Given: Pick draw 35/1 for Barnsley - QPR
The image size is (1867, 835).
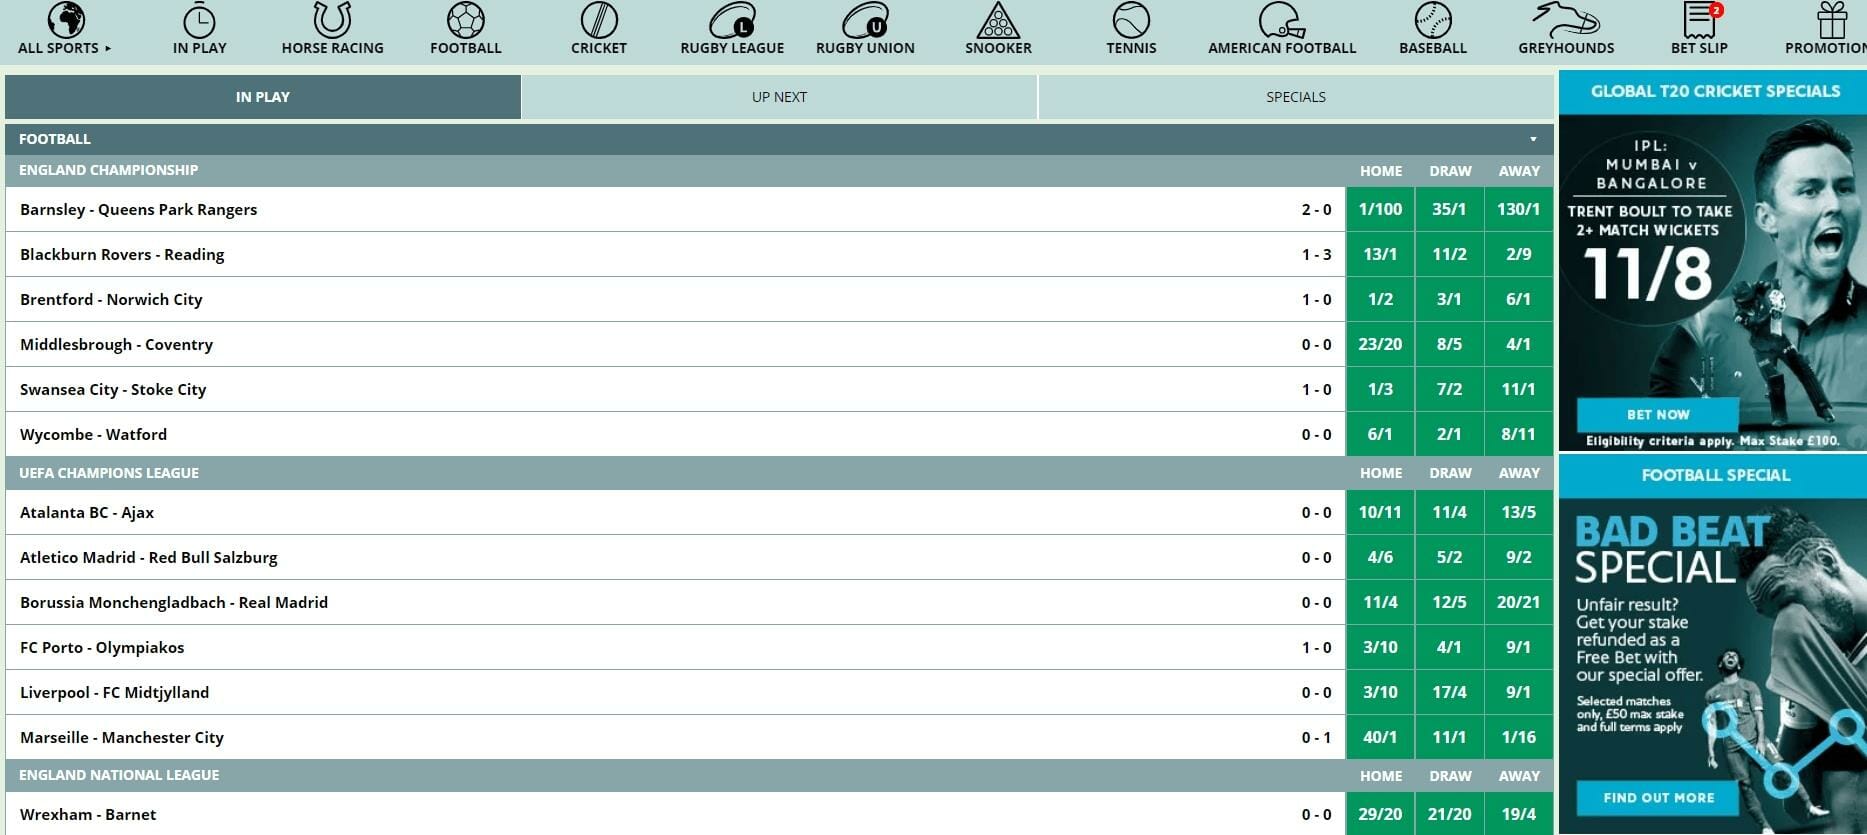Looking at the screenshot, I should point(1449,209).
